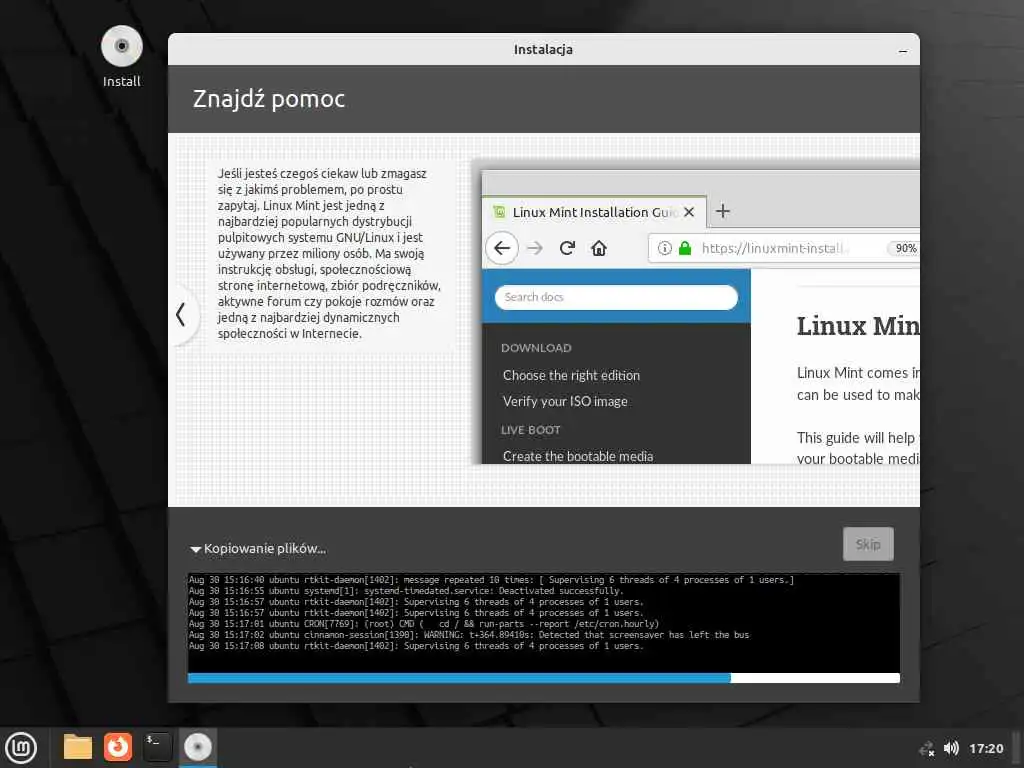Click the browser back arrow
This screenshot has height=768, width=1024.
tap(502, 248)
